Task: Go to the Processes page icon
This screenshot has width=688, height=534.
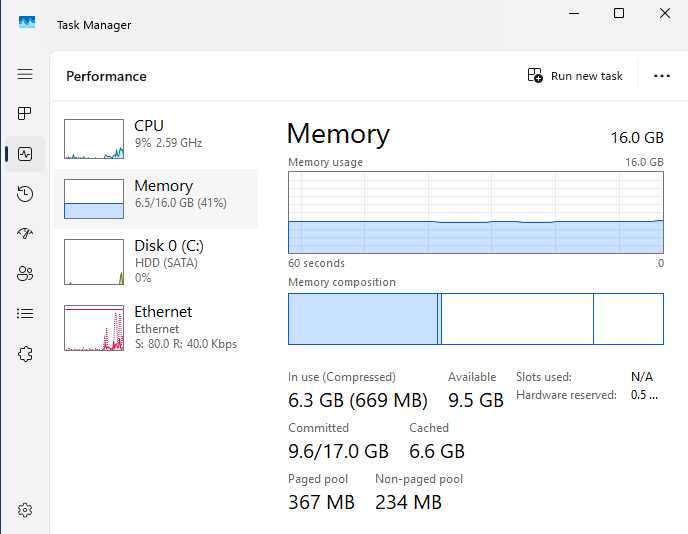Action: click(x=25, y=114)
